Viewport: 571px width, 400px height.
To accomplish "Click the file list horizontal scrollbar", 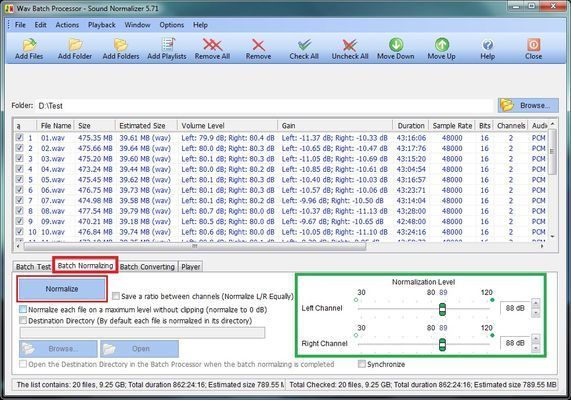I will tap(195, 246).
